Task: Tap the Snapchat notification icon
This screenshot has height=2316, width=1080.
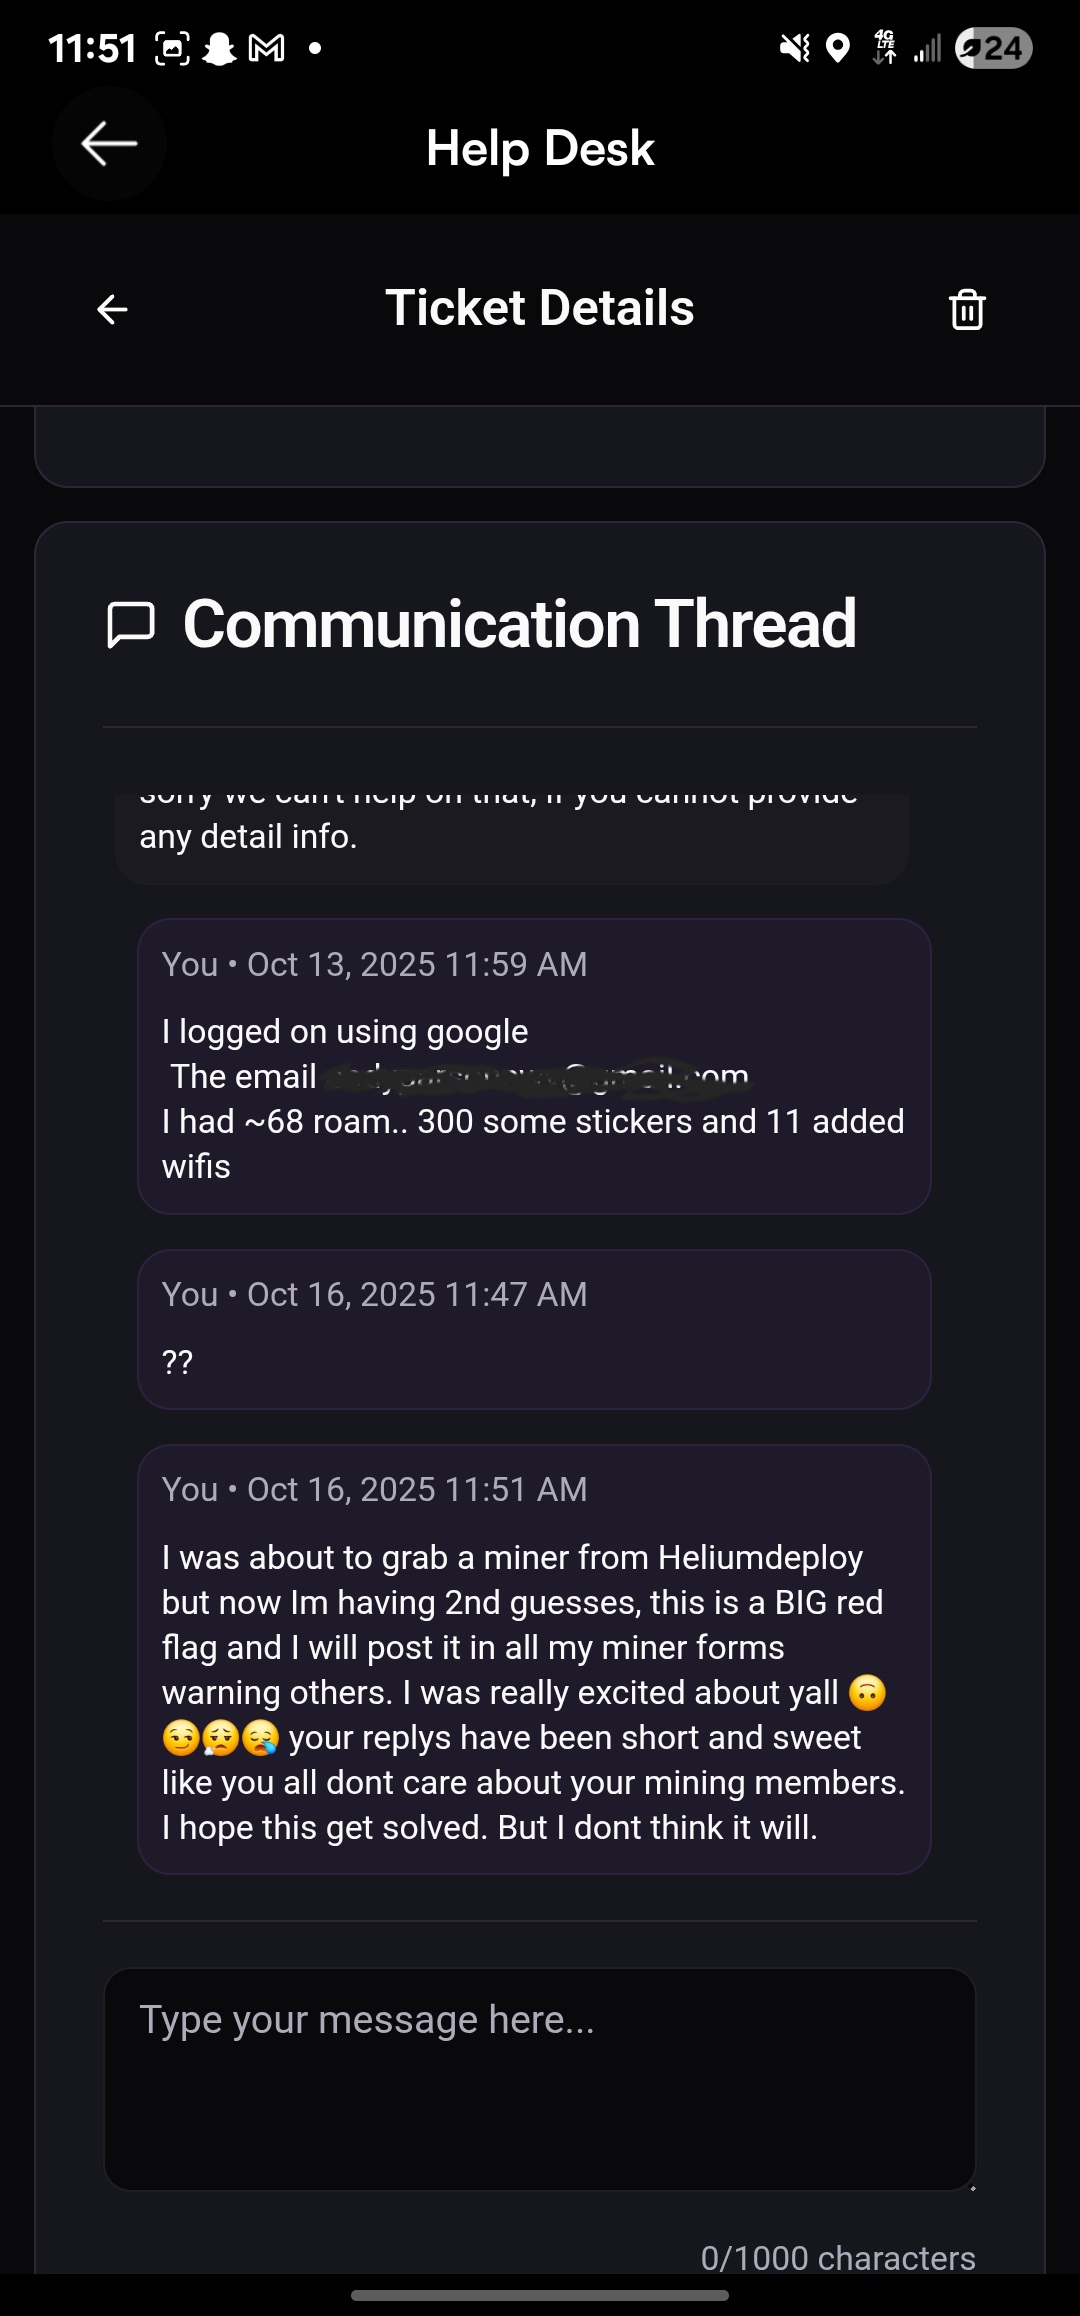Action: pos(219,48)
